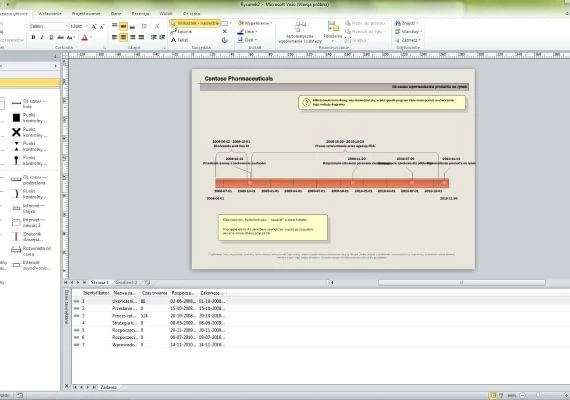Switch to the Strona 1 page tab
This screenshot has width=570, height=400.
point(100,282)
